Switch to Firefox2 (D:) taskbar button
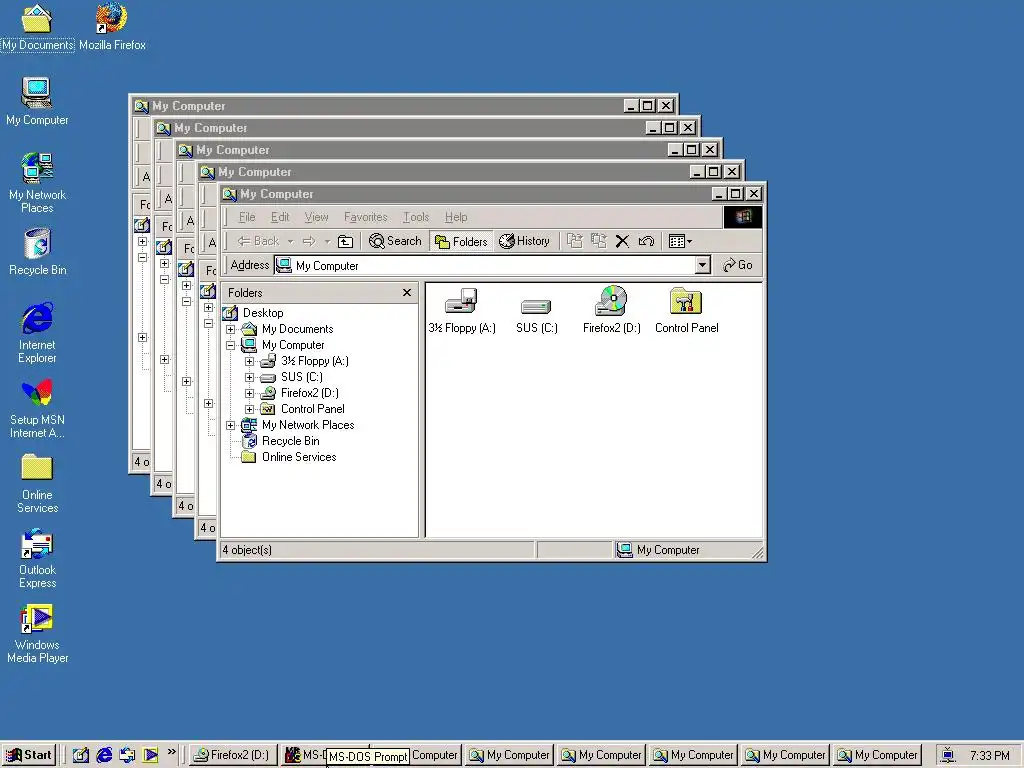Viewport: 1024px width, 768px height. (234, 755)
